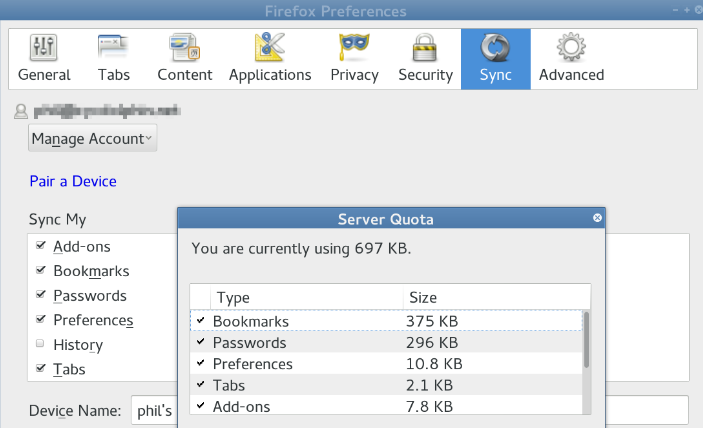Image resolution: width=703 pixels, height=428 pixels.
Task: Switch to the Tabs label tab
Action: pos(114,75)
